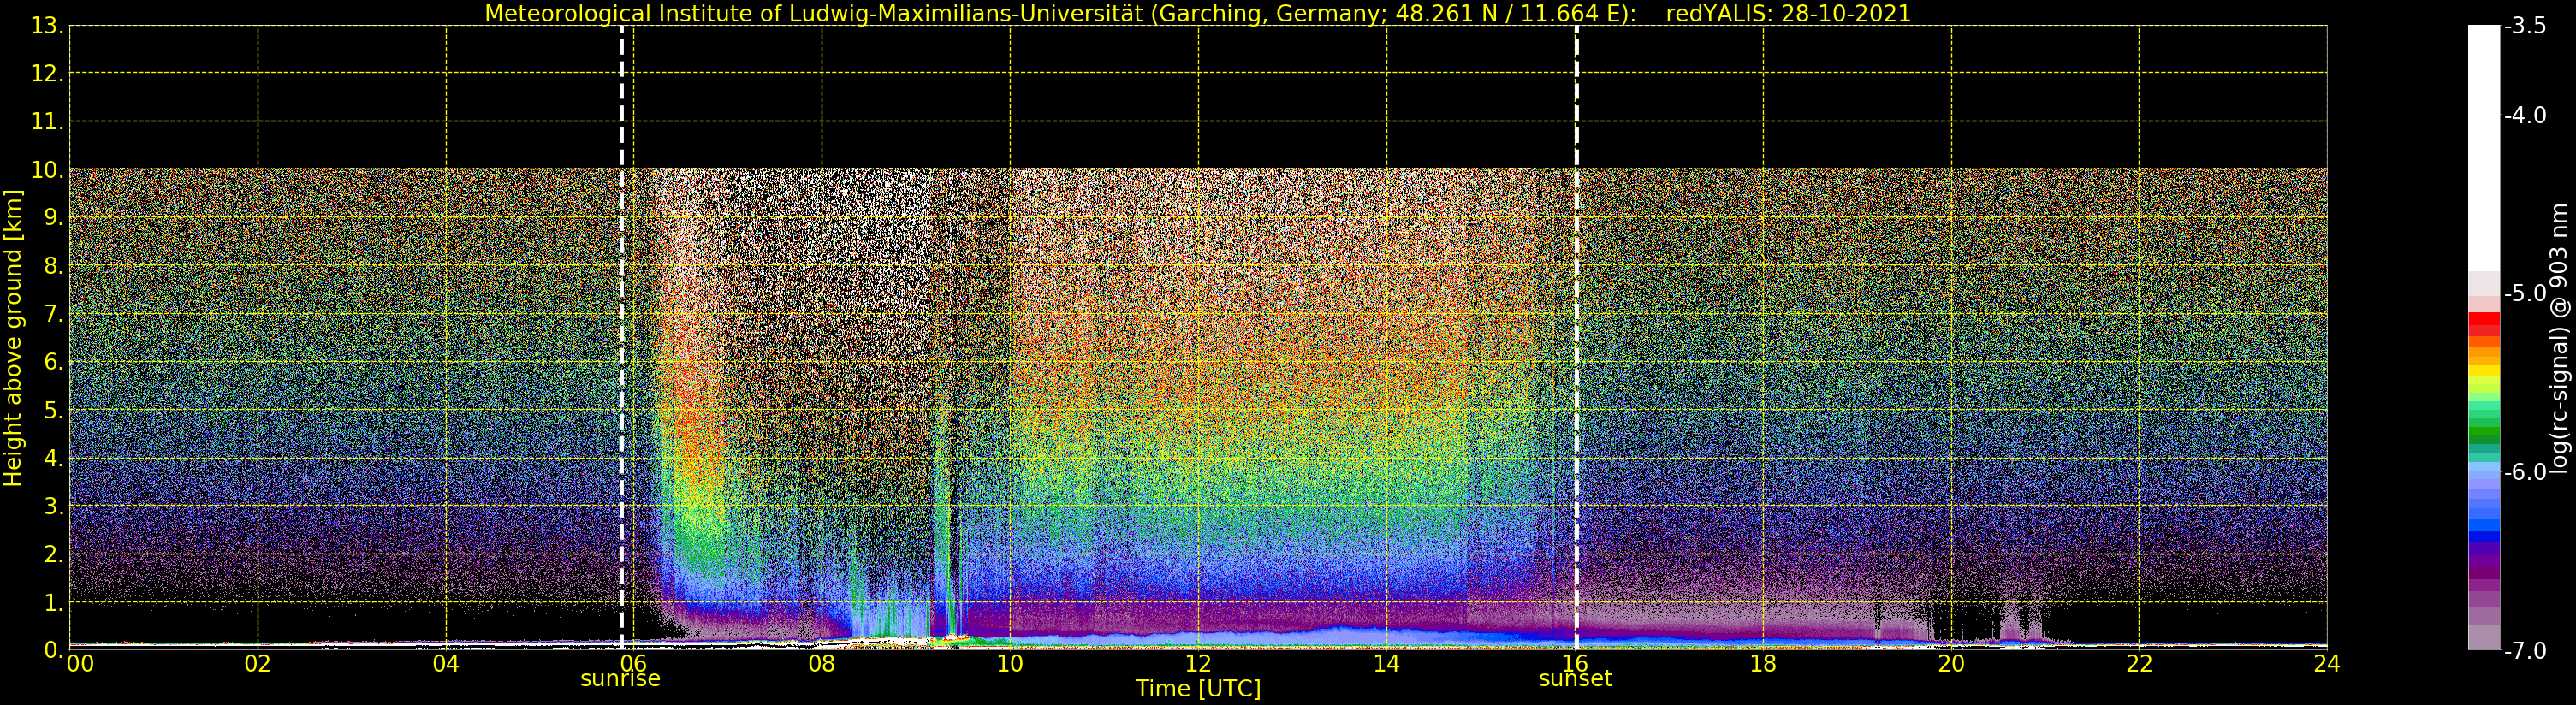This screenshot has height=705, width=2576.
Task: Click the -4.0 colorbar tick label
Action: (x=2525, y=116)
